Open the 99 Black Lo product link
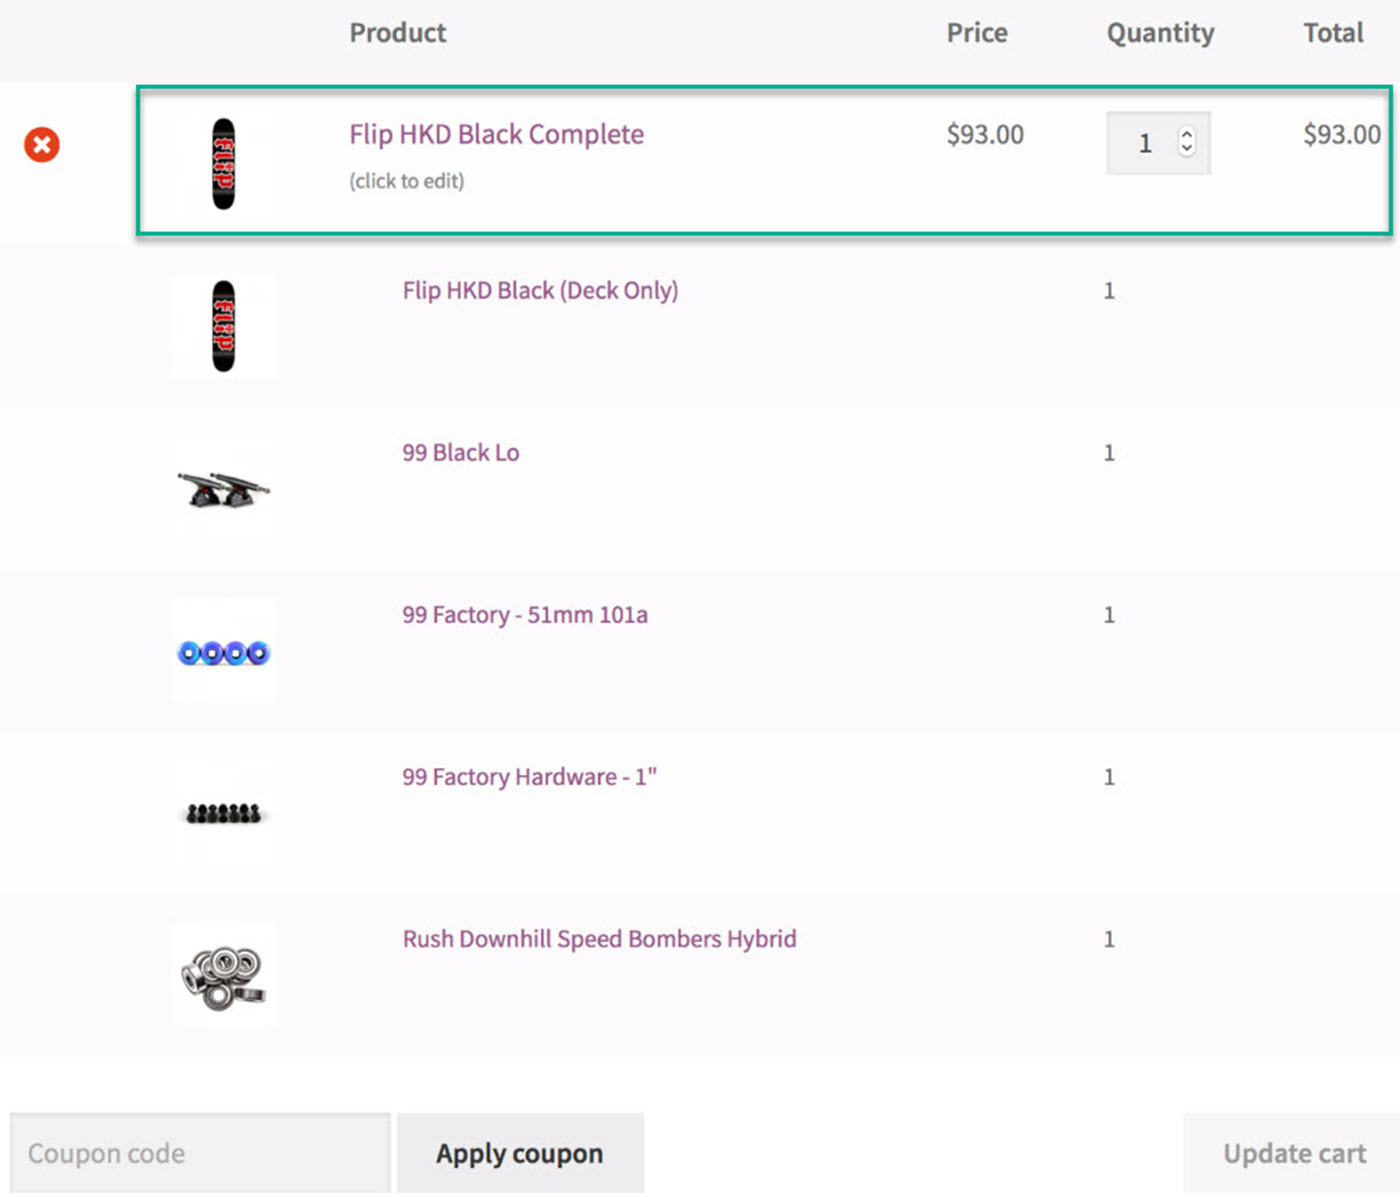Screen dimensions: 1400x1197 461,452
